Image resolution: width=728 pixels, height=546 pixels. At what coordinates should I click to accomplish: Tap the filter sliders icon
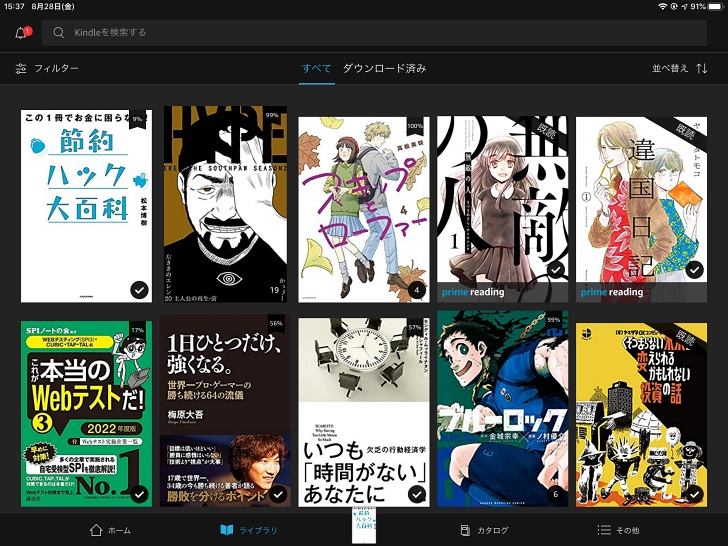[21, 68]
